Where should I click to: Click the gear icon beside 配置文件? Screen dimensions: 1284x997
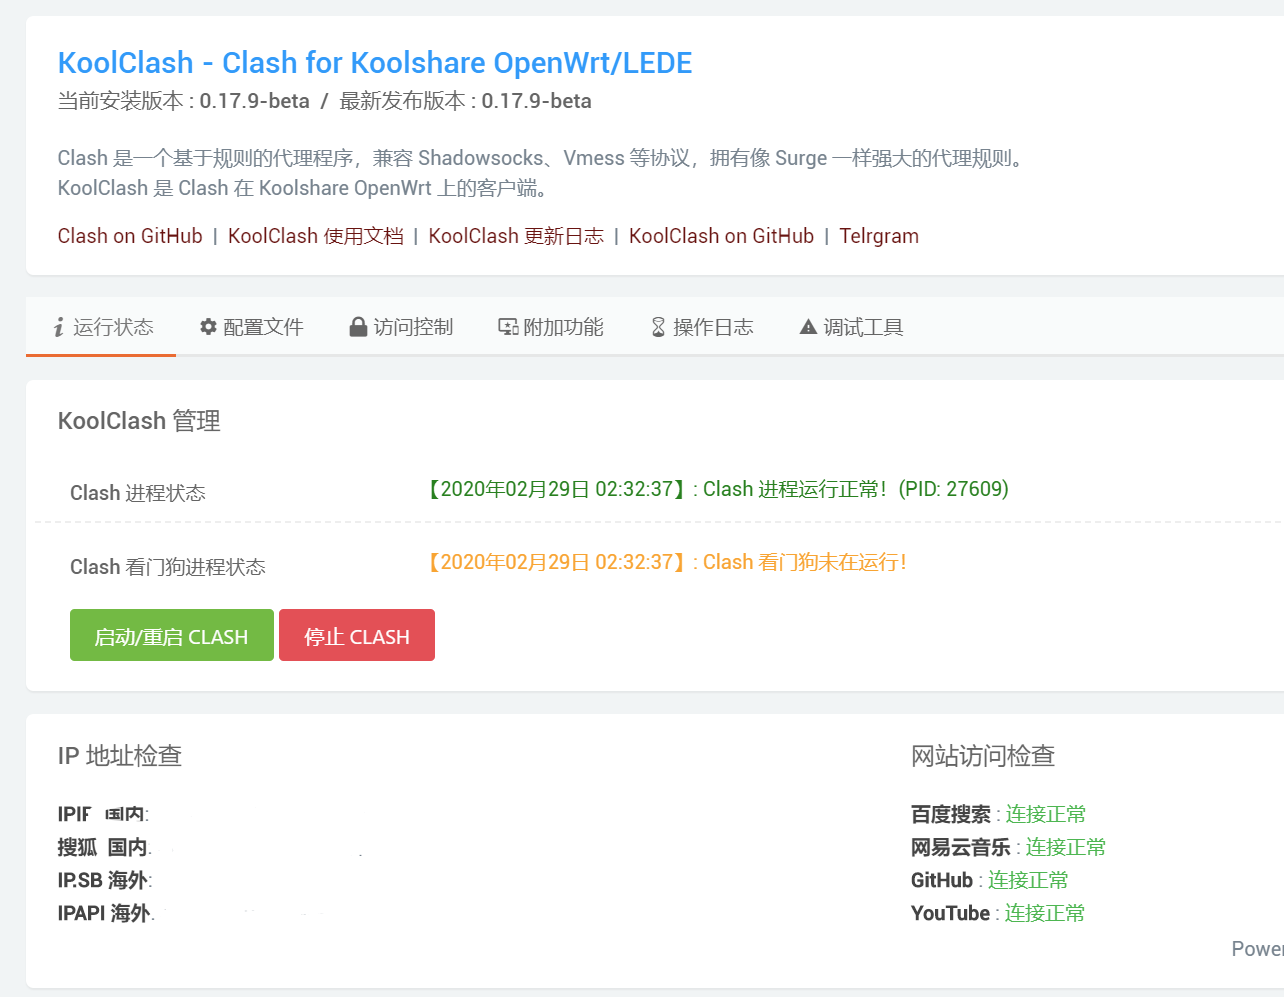[x=207, y=326]
